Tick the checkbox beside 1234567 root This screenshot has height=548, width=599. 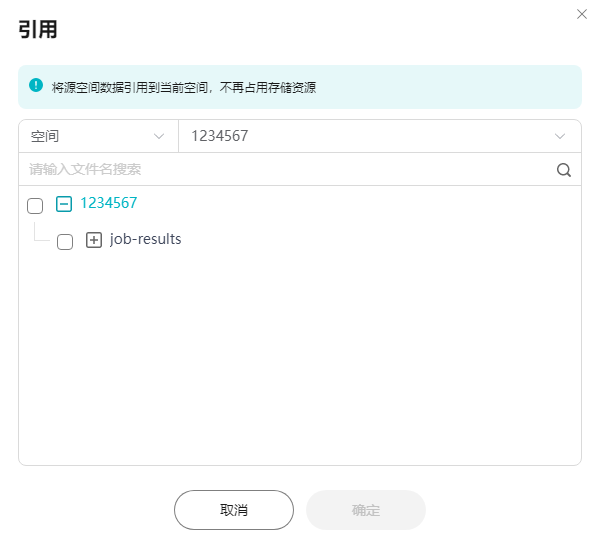click(x=35, y=206)
